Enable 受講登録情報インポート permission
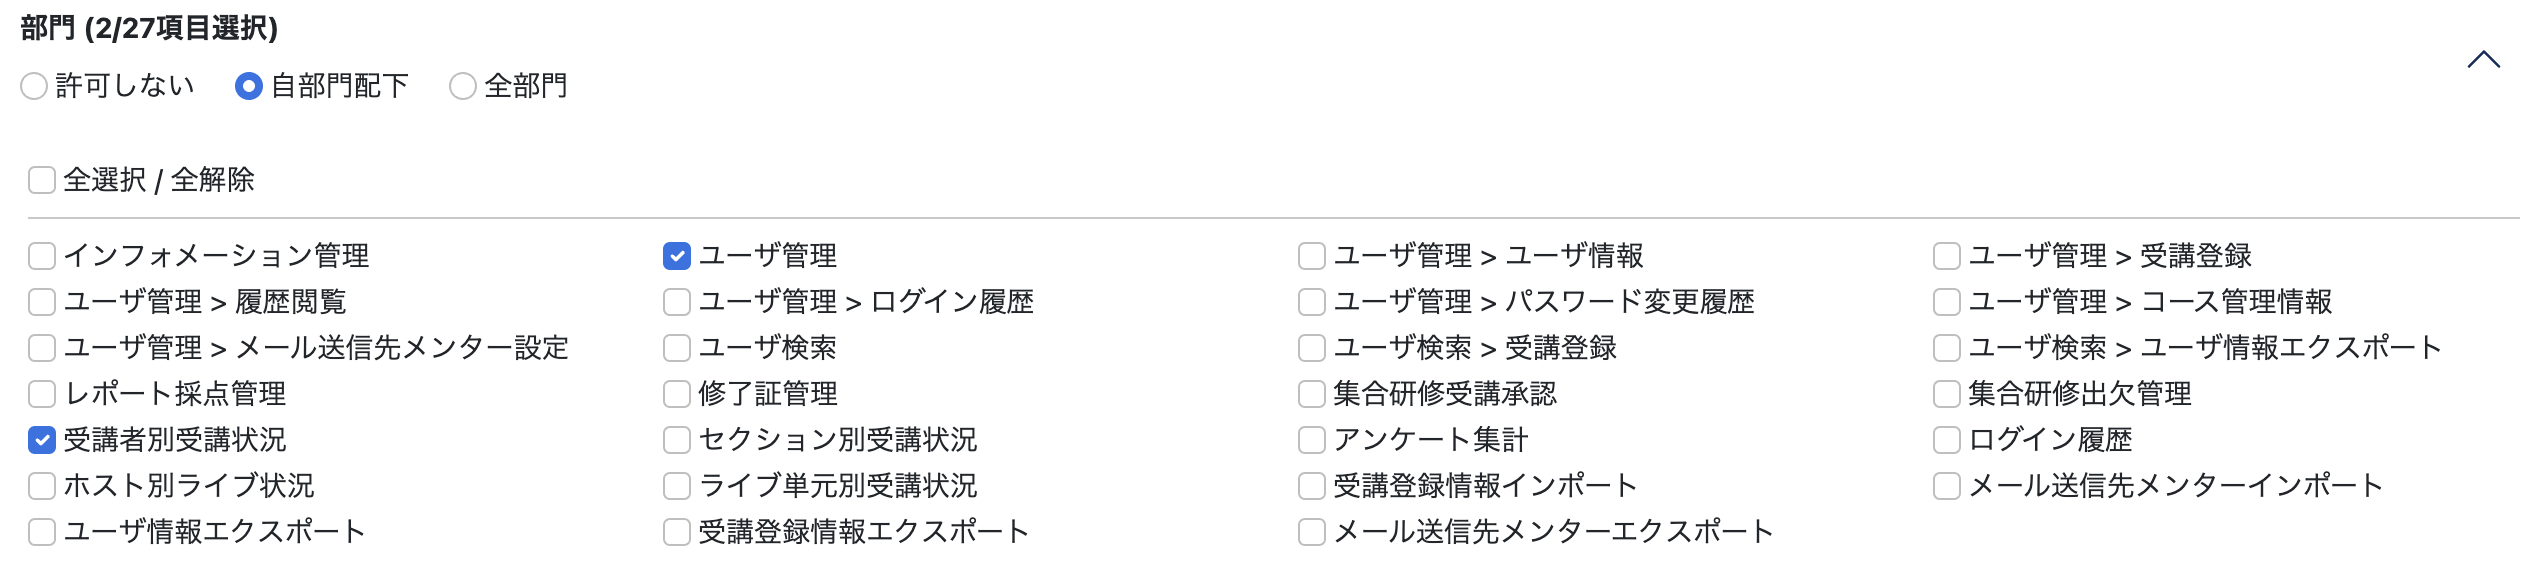The width and height of the screenshot is (2538, 576). 1310,486
